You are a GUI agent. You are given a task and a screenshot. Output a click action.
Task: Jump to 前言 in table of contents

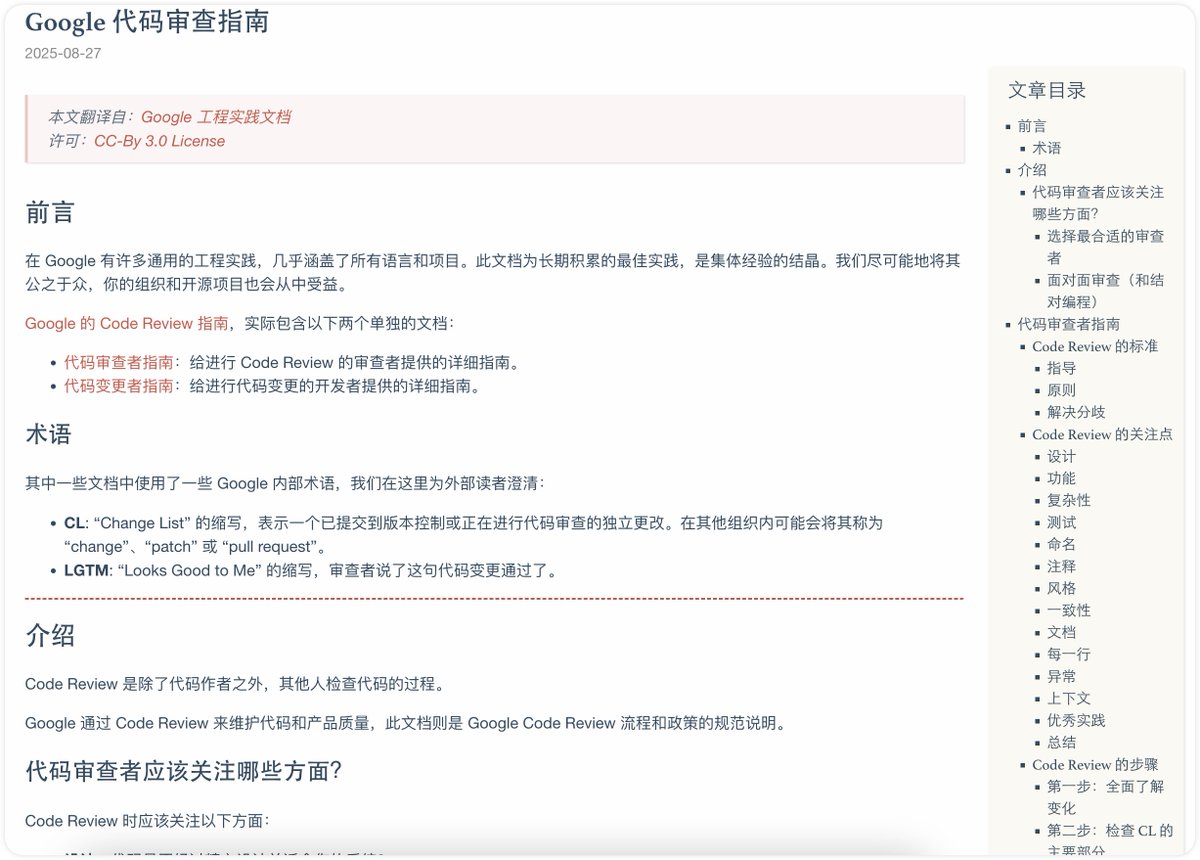1032,126
